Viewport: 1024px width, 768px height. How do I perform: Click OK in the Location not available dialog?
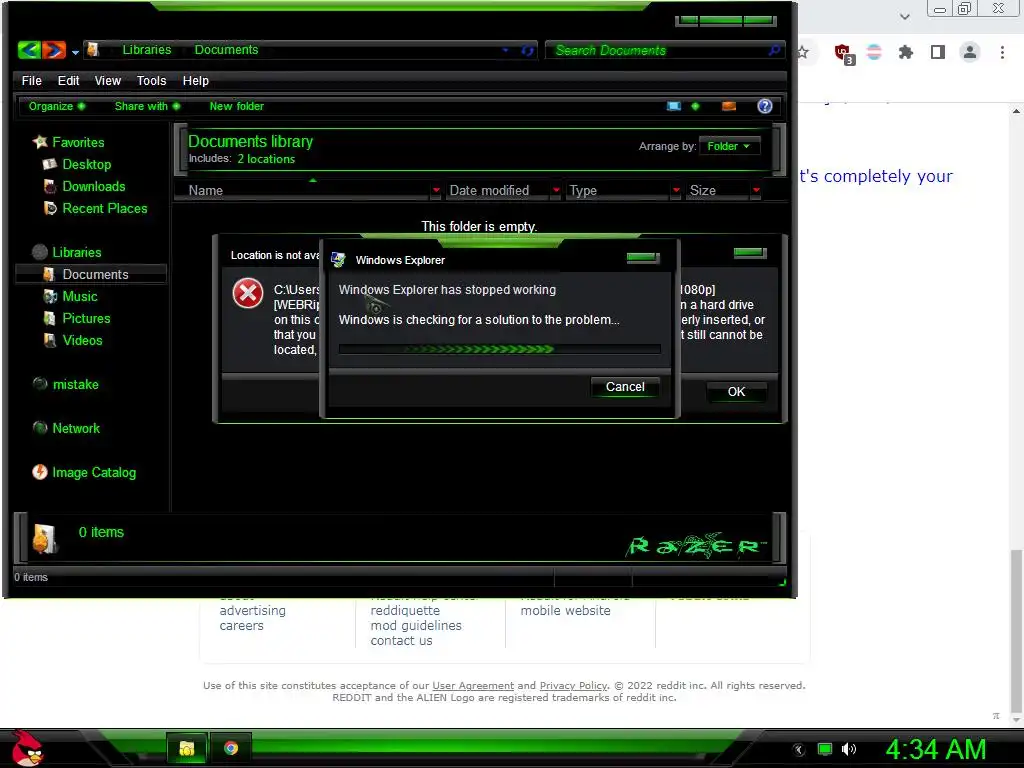tap(736, 391)
